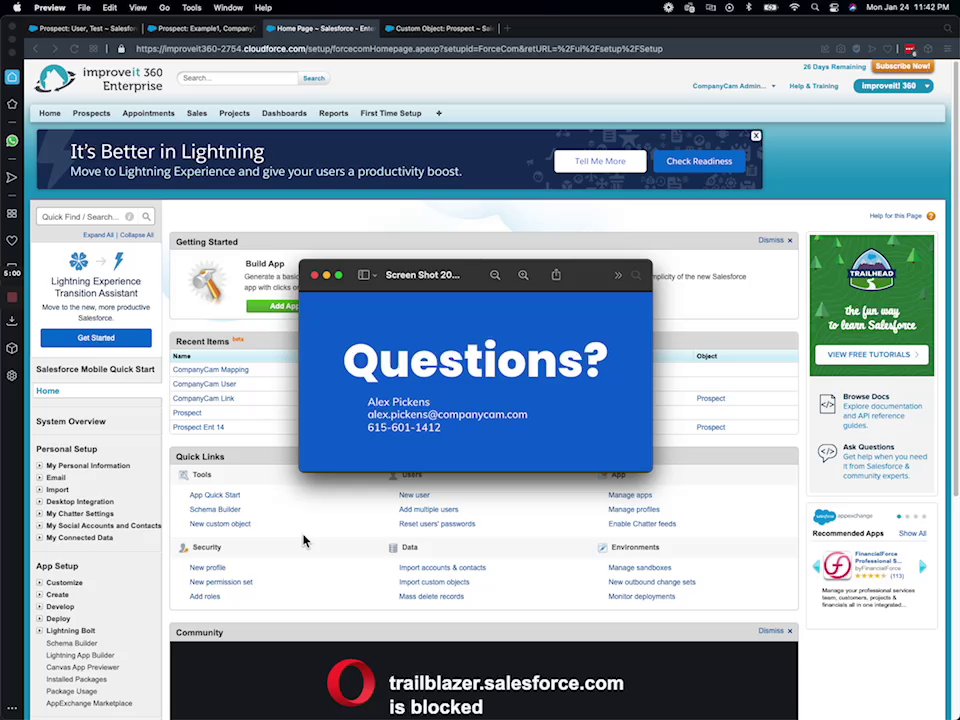Click View Free Tutorials button
Screen dimensions: 960x720
point(872,354)
